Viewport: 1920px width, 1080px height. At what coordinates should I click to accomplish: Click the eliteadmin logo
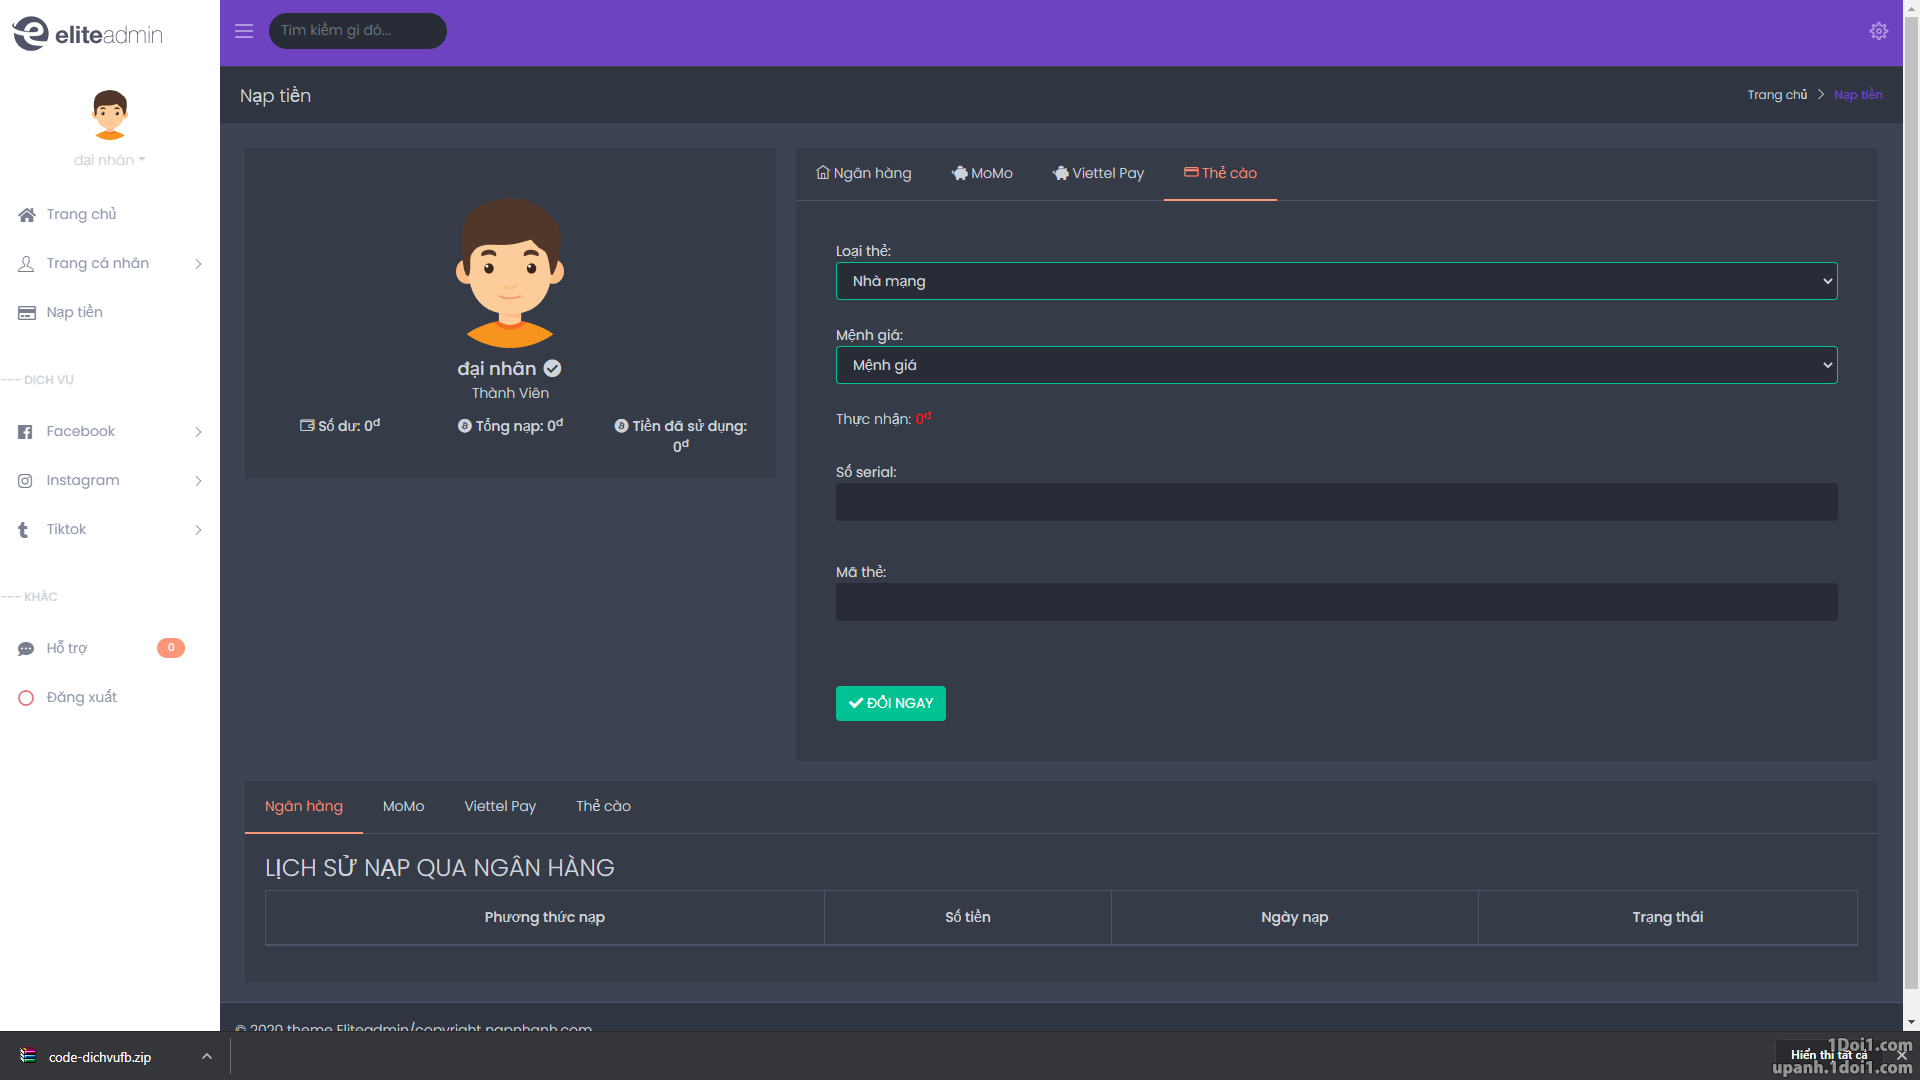[x=88, y=33]
